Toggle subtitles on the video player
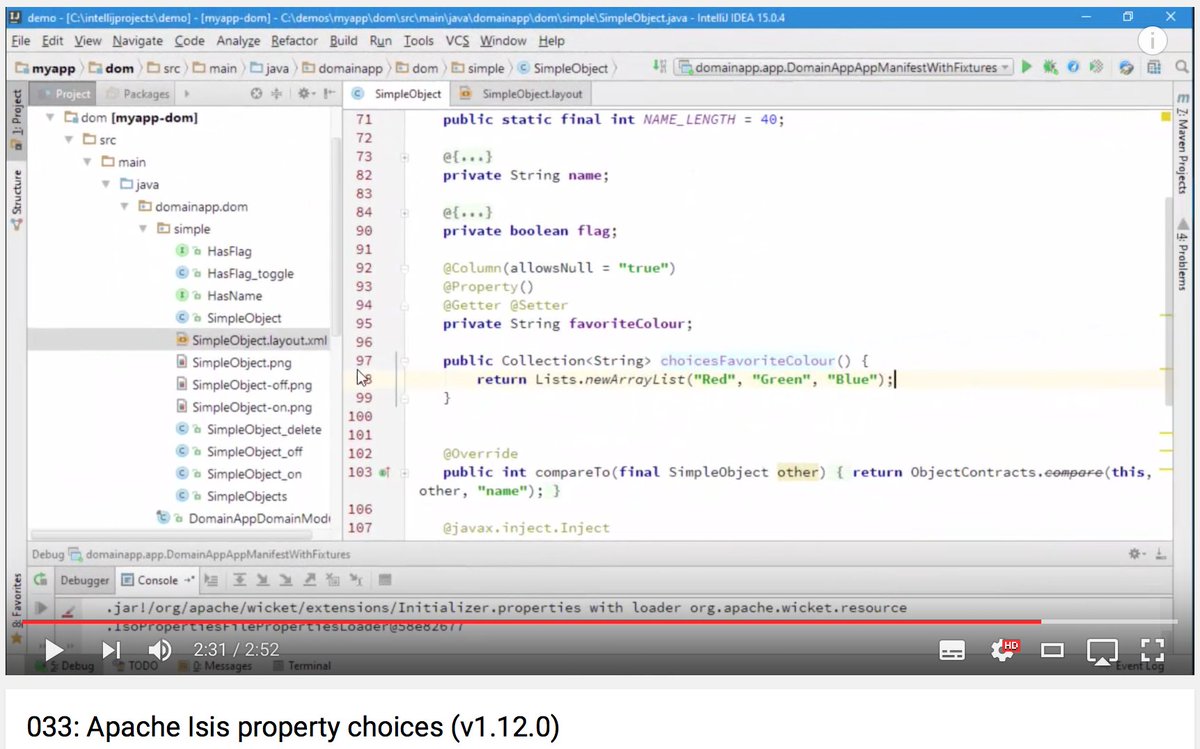 pyautogui.click(x=952, y=651)
